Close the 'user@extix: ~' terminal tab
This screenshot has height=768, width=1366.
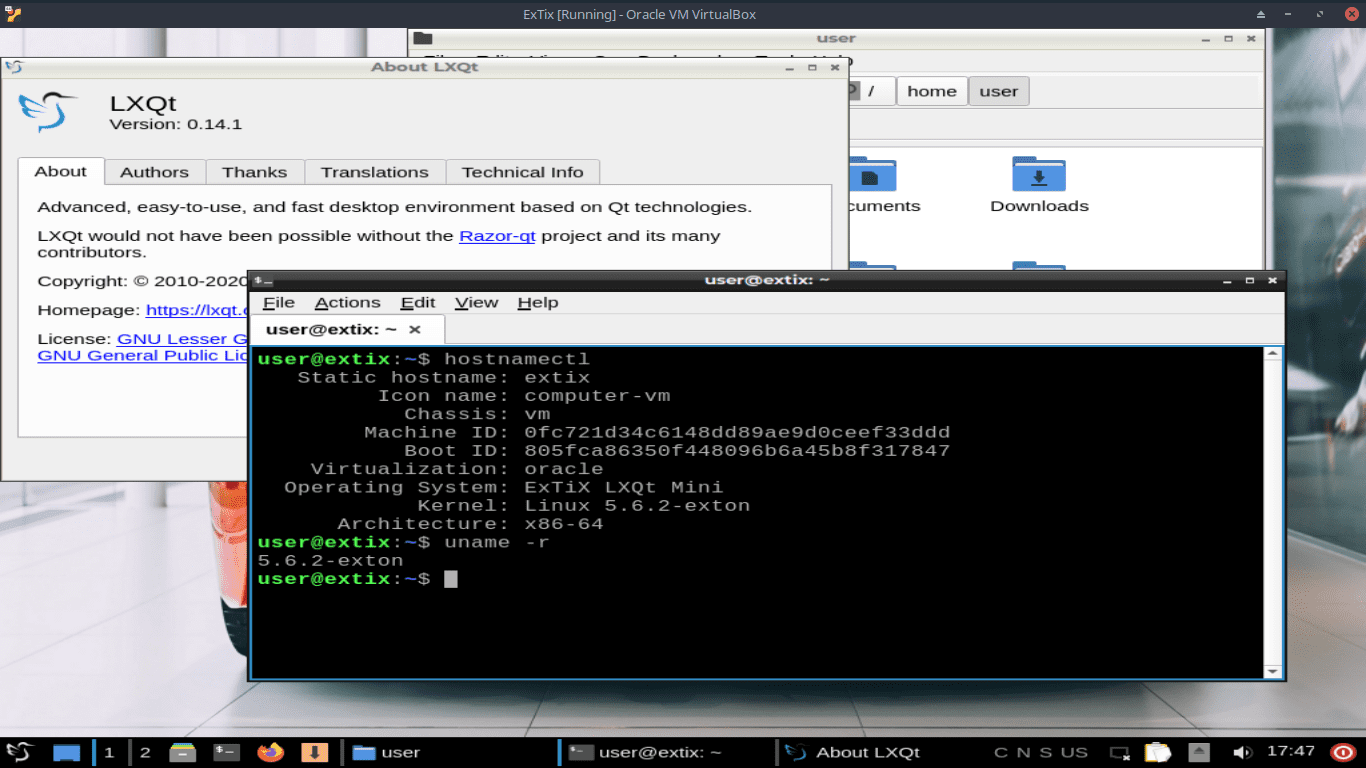(x=415, y=329)
